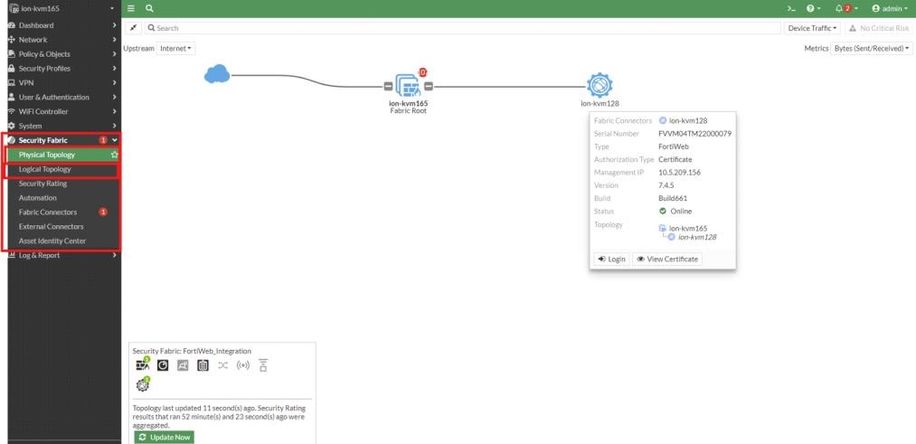Click the grayed third legend device icon

pos(183,366)
